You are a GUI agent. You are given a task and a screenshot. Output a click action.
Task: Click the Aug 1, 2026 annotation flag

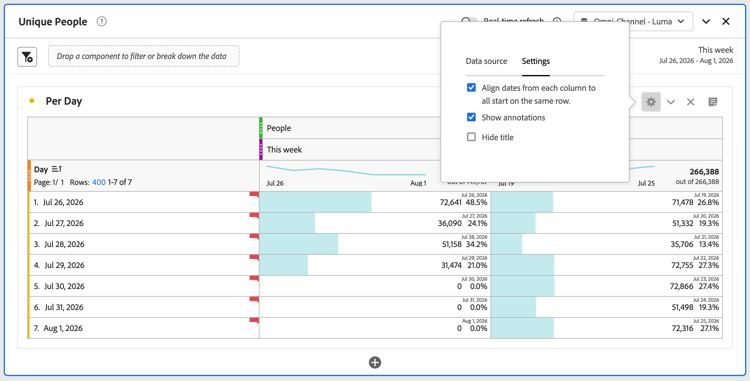254,321
